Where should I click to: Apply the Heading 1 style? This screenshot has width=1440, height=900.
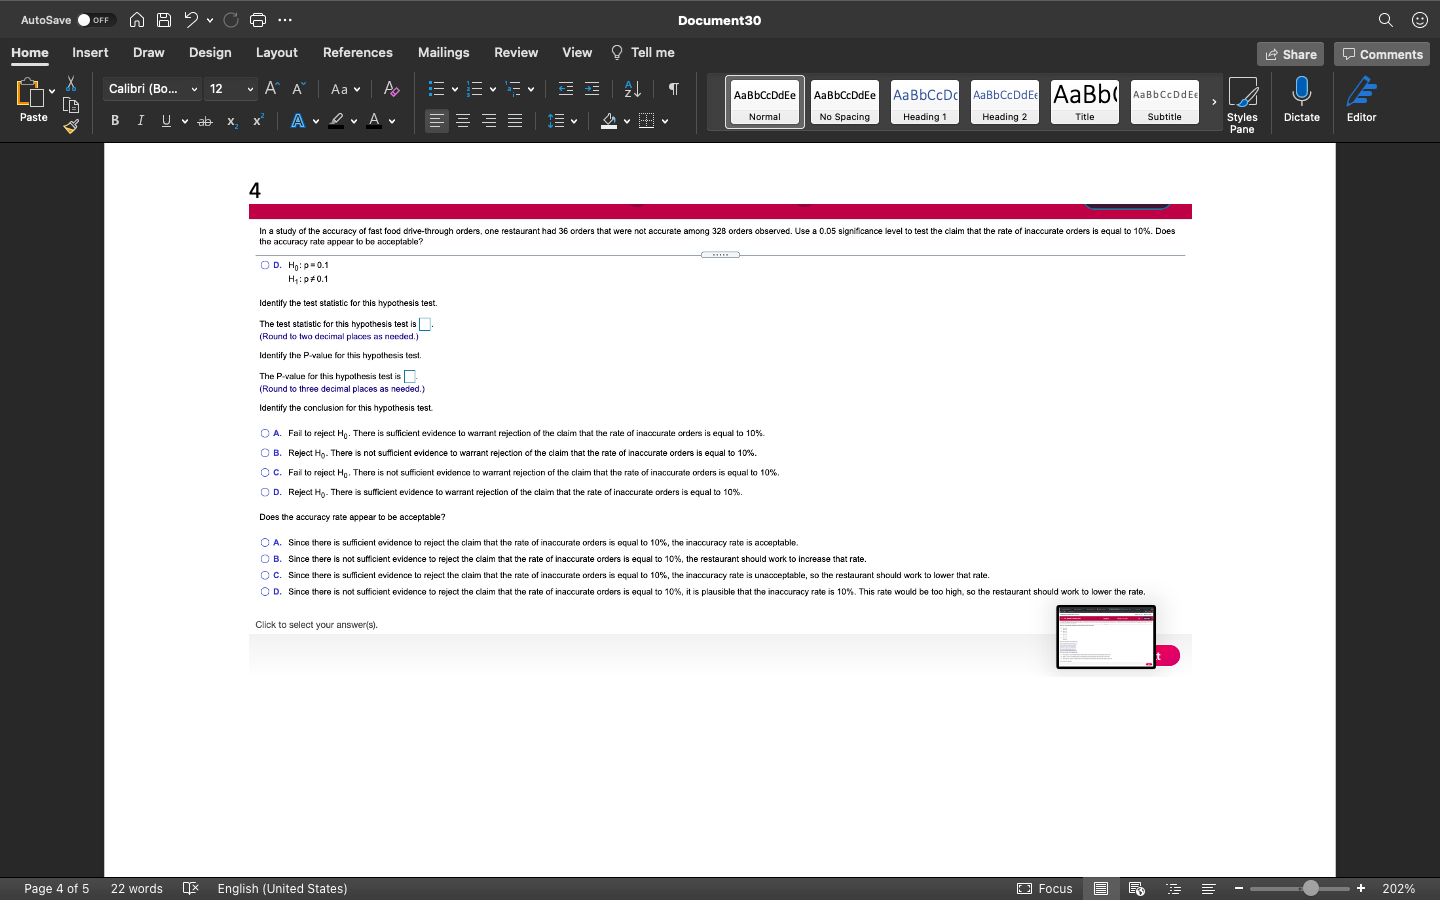(x=924, y=100)
